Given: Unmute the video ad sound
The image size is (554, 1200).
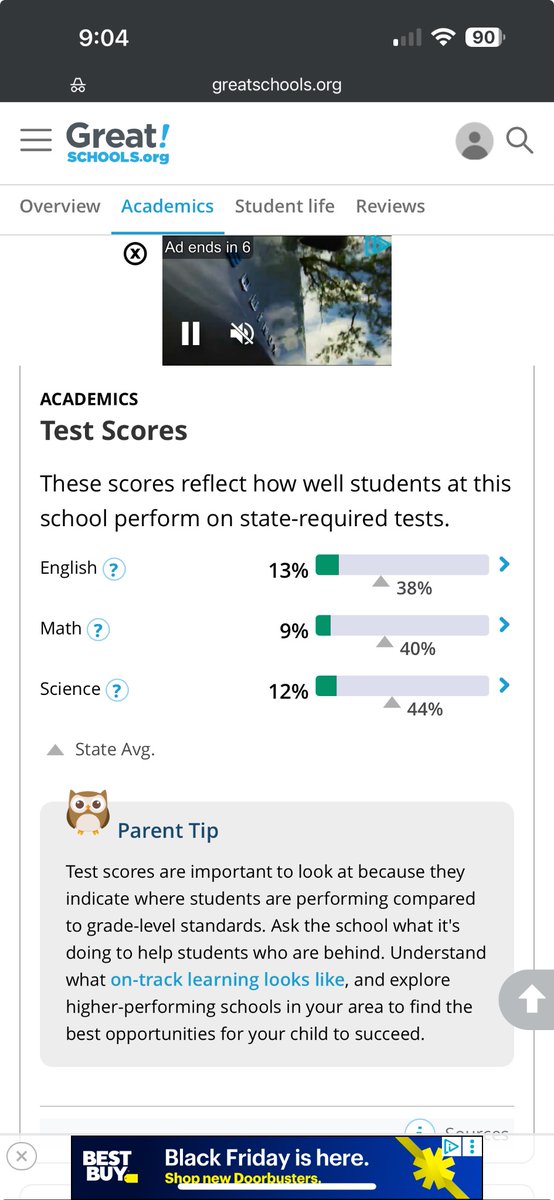Looking at the screenshot, I should [242, 333].
